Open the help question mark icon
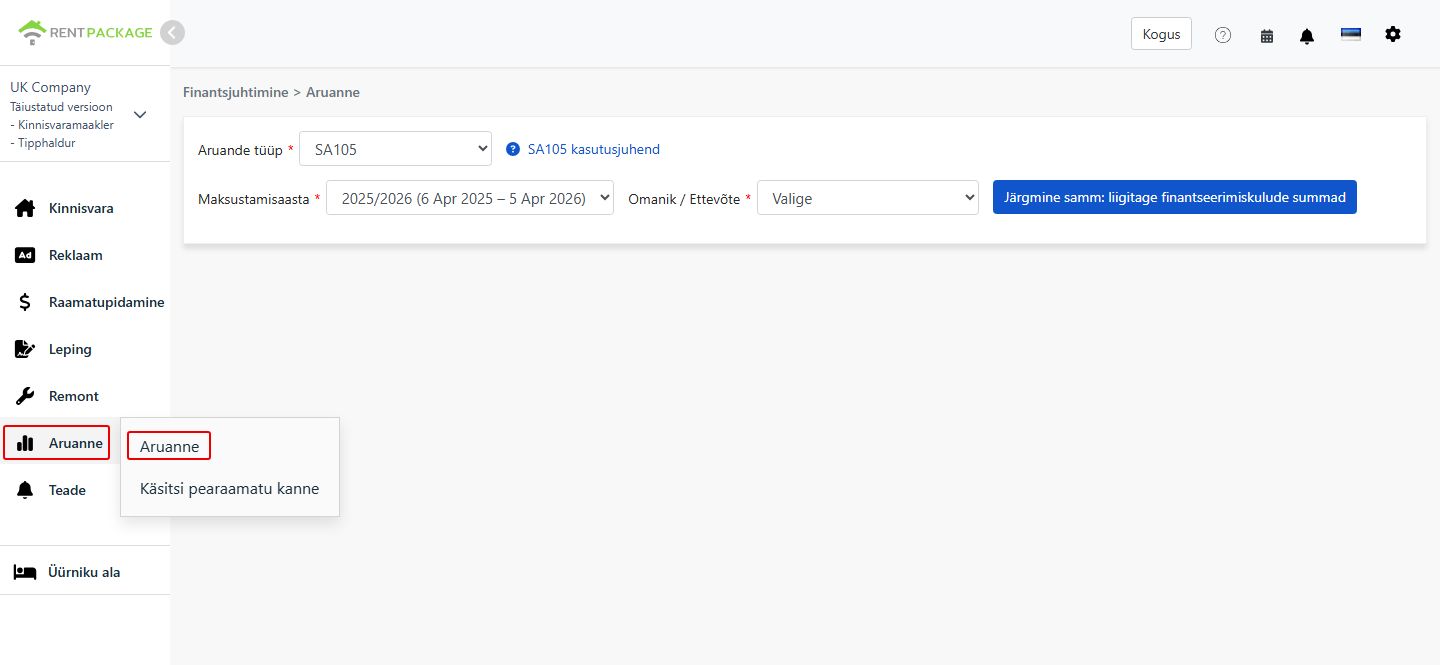Viewport: 1440px width, 665px height. (1223, 35)
